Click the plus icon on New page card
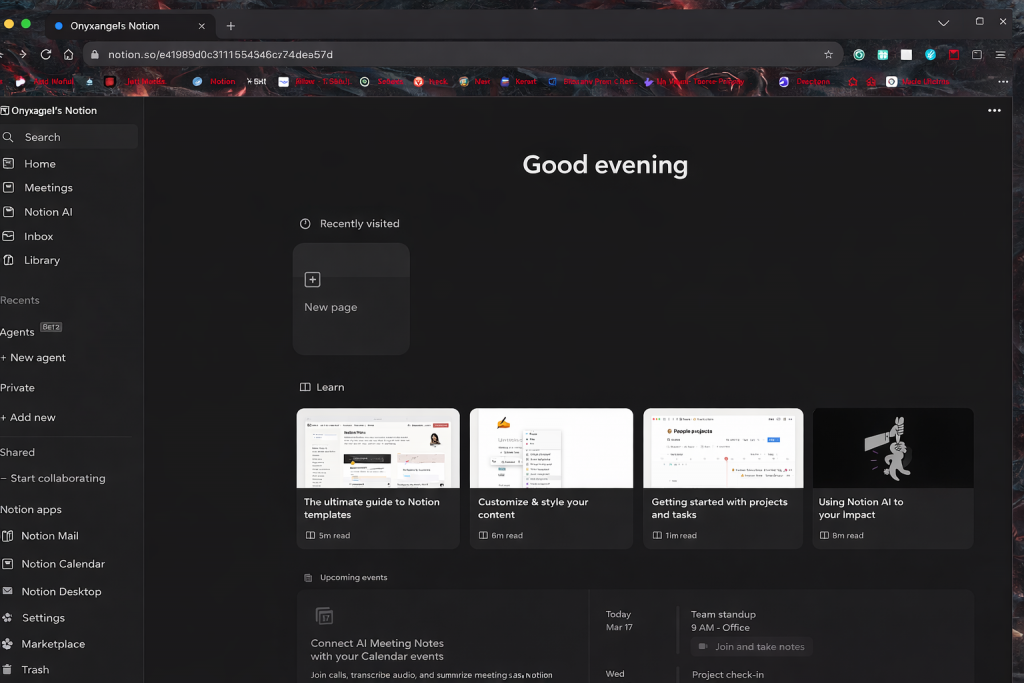Screen dimensions: 1024x683 [312, 279]
